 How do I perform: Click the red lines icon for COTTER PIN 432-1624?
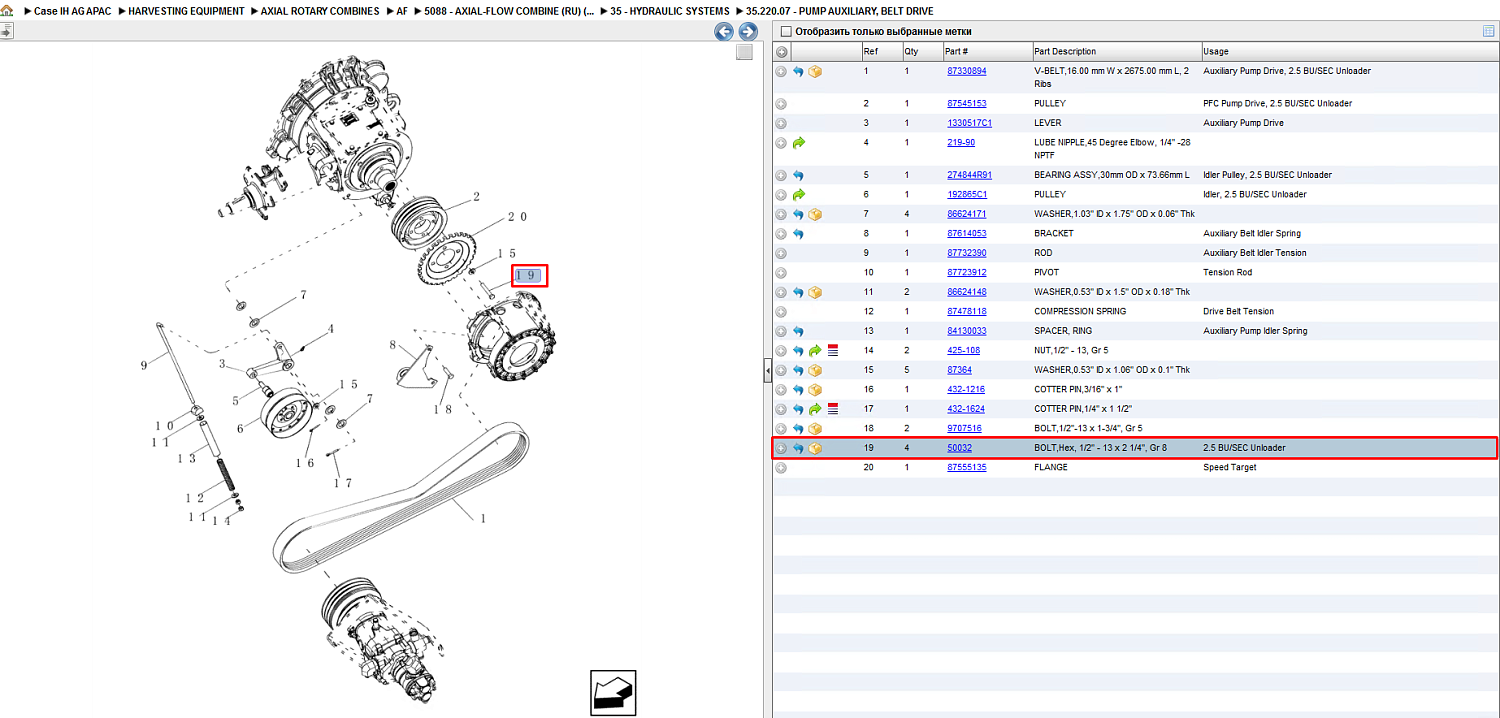(x=832, y=409)
